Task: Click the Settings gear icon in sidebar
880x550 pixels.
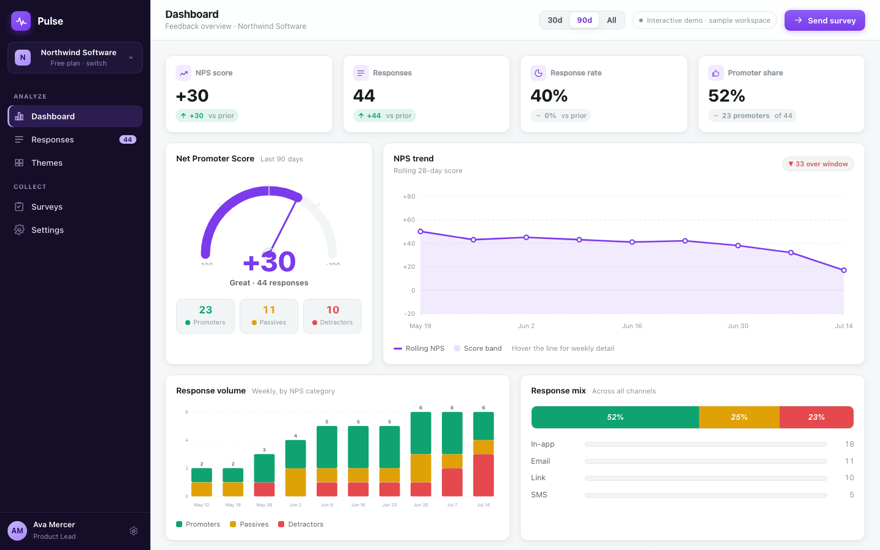Action: pos(19,230)
